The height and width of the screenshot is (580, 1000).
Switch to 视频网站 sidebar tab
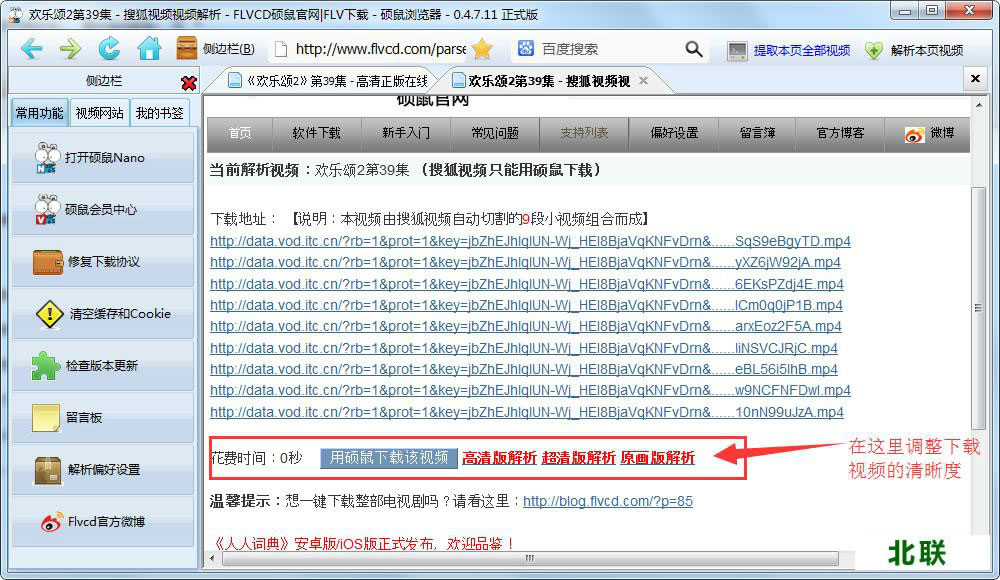99,113
